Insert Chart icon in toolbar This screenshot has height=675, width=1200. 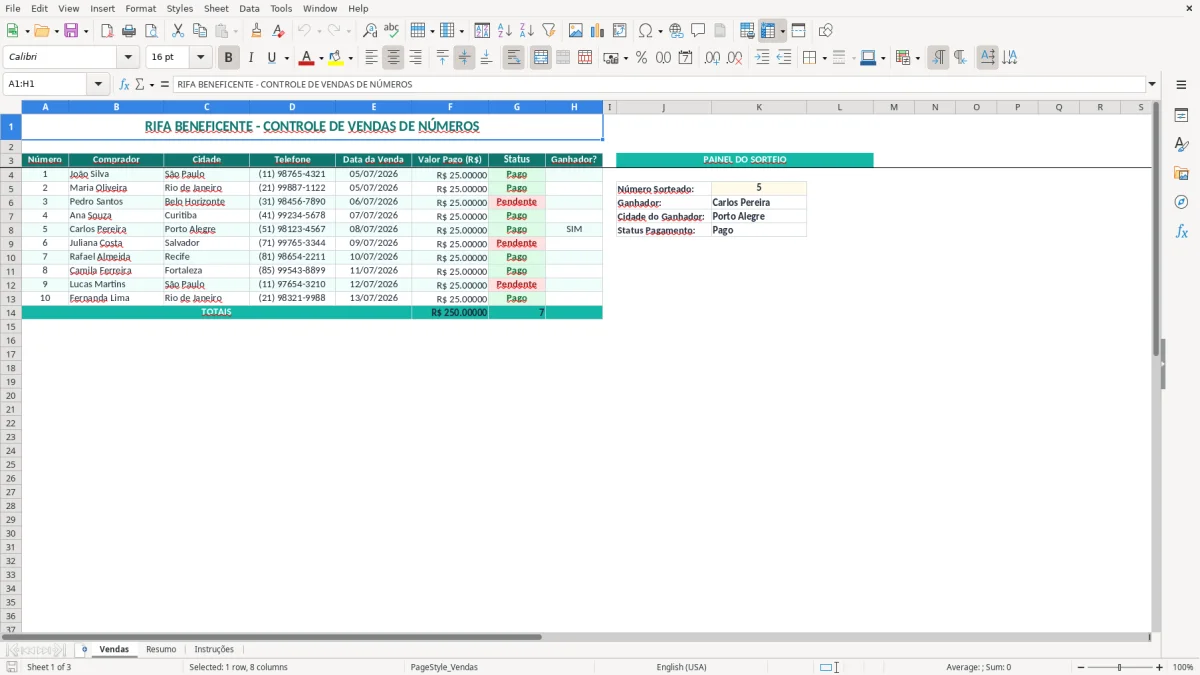point(598,31)
